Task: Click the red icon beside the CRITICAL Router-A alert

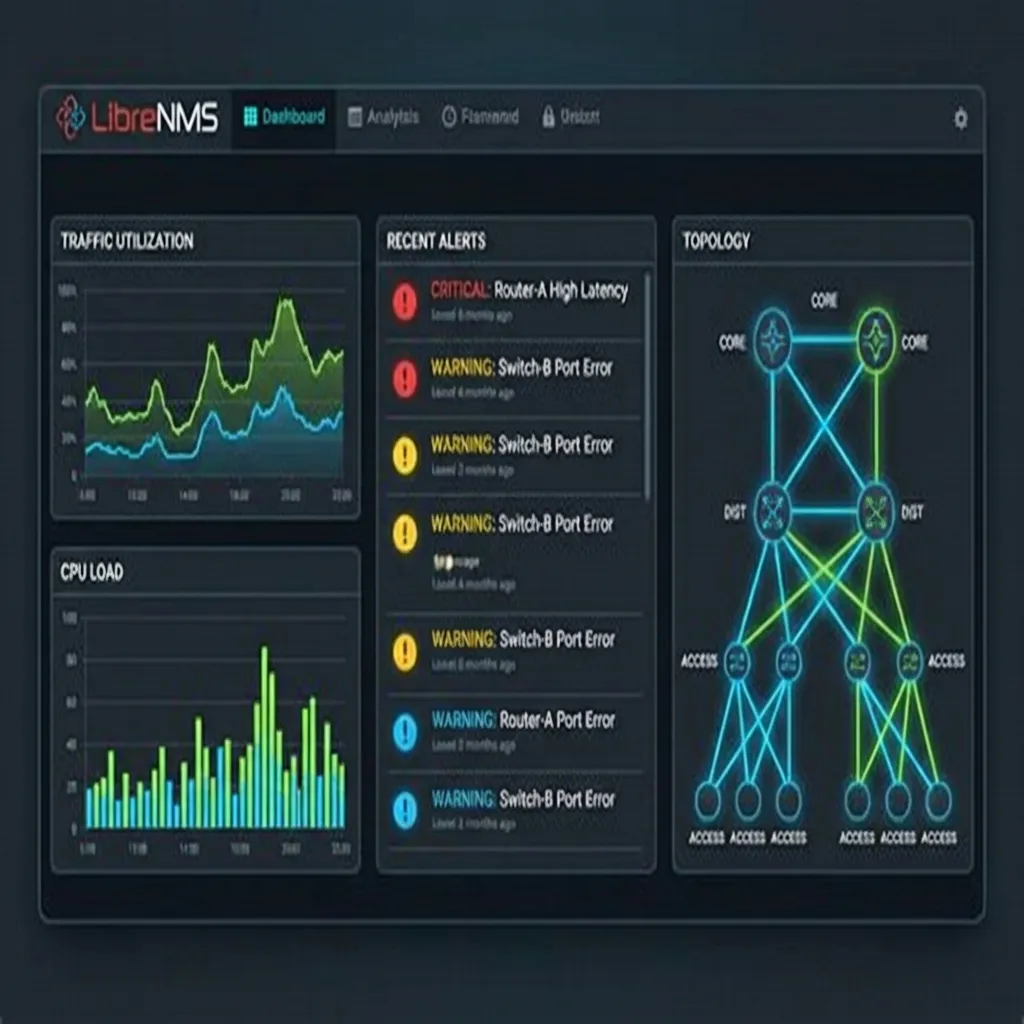Action: point(404,300)
